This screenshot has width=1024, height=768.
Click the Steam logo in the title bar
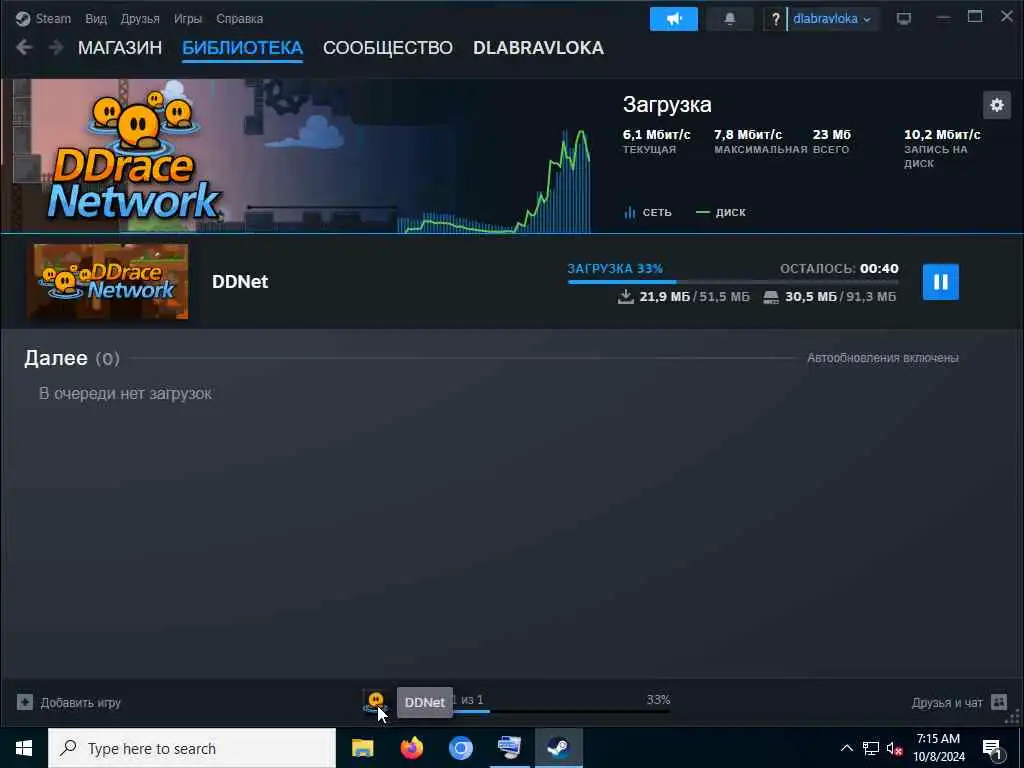[x=23, y=18]
